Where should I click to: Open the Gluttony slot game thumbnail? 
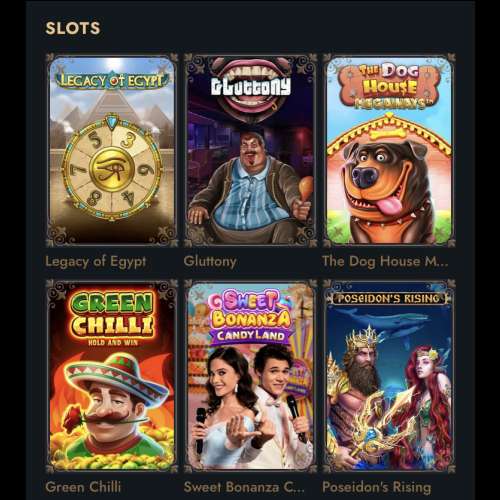[250, 150]
